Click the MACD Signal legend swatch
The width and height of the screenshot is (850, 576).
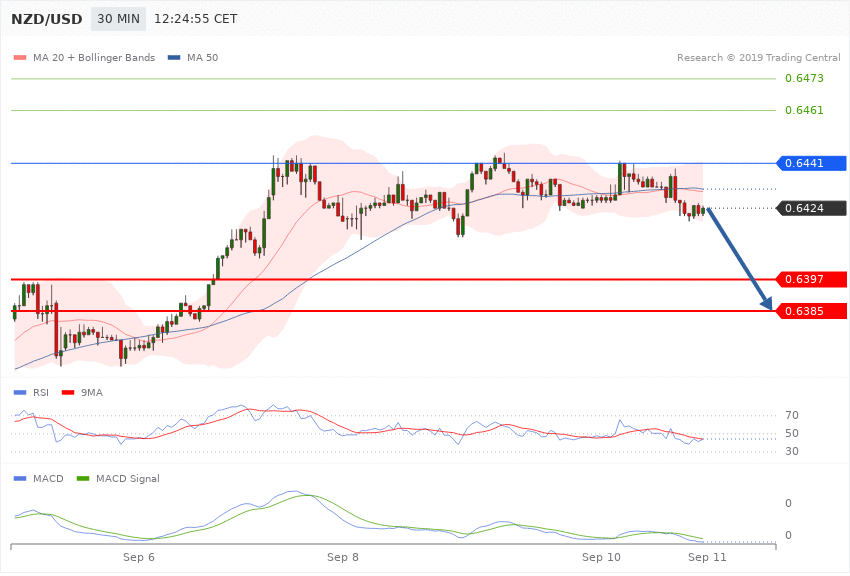(x=83, y=478)
